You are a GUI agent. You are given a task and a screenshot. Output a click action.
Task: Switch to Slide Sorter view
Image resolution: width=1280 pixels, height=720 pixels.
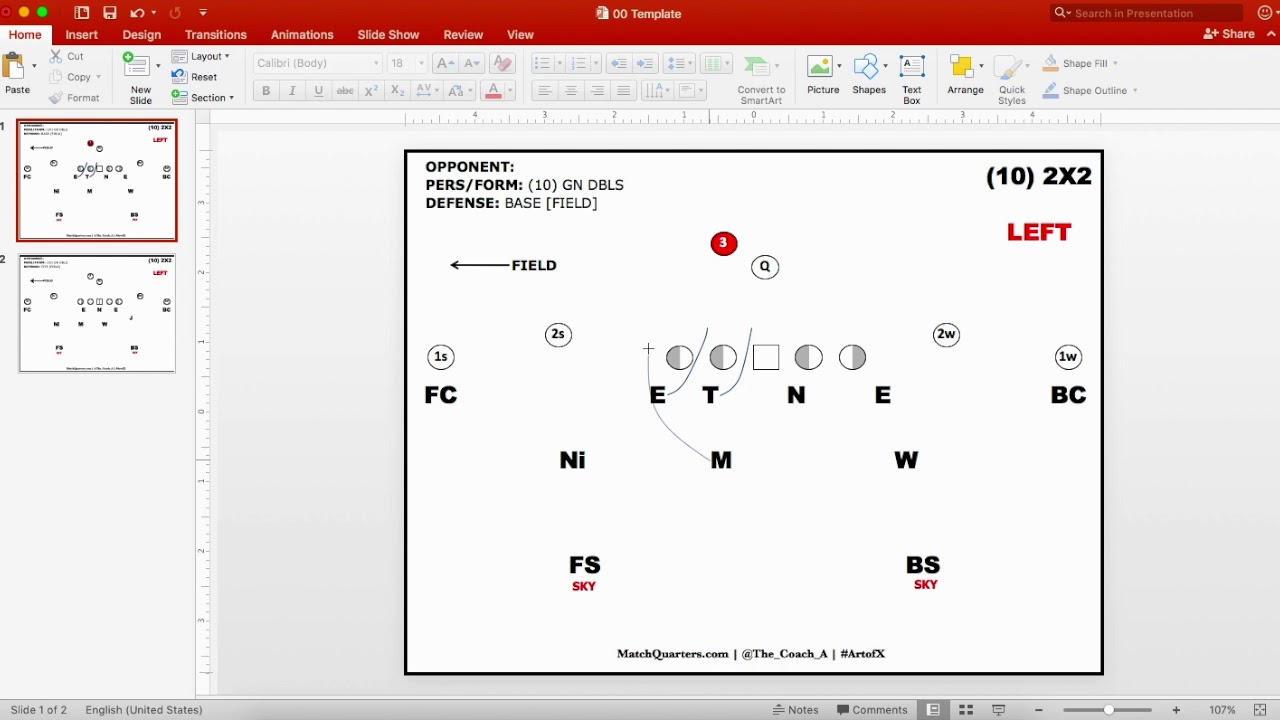966,710
